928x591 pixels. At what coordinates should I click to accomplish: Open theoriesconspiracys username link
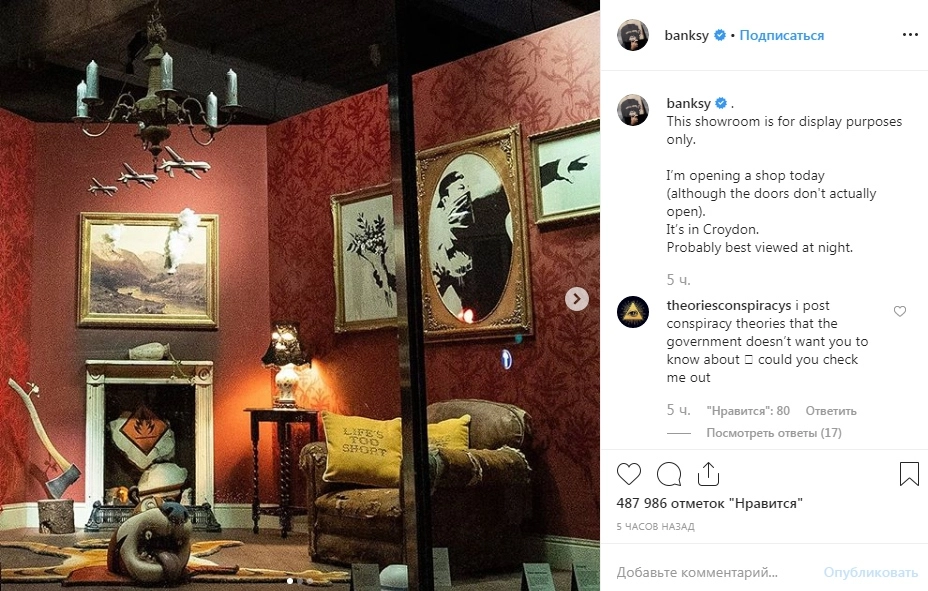pos(729,305)
